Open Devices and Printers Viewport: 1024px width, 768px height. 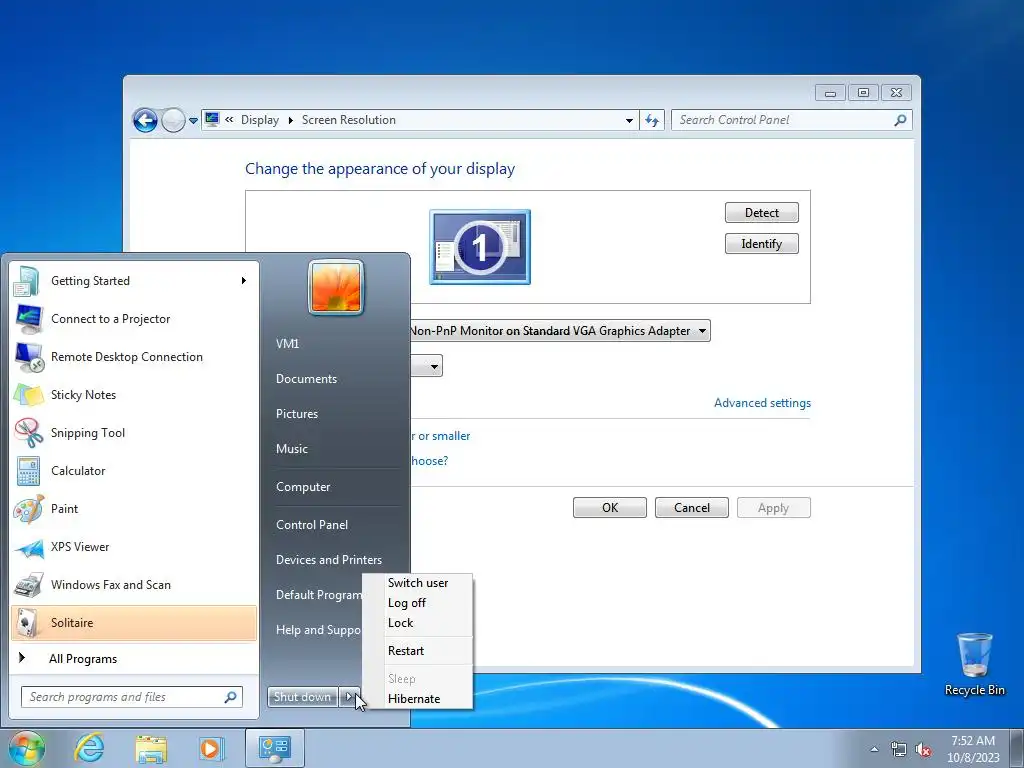tap(329, 560)
